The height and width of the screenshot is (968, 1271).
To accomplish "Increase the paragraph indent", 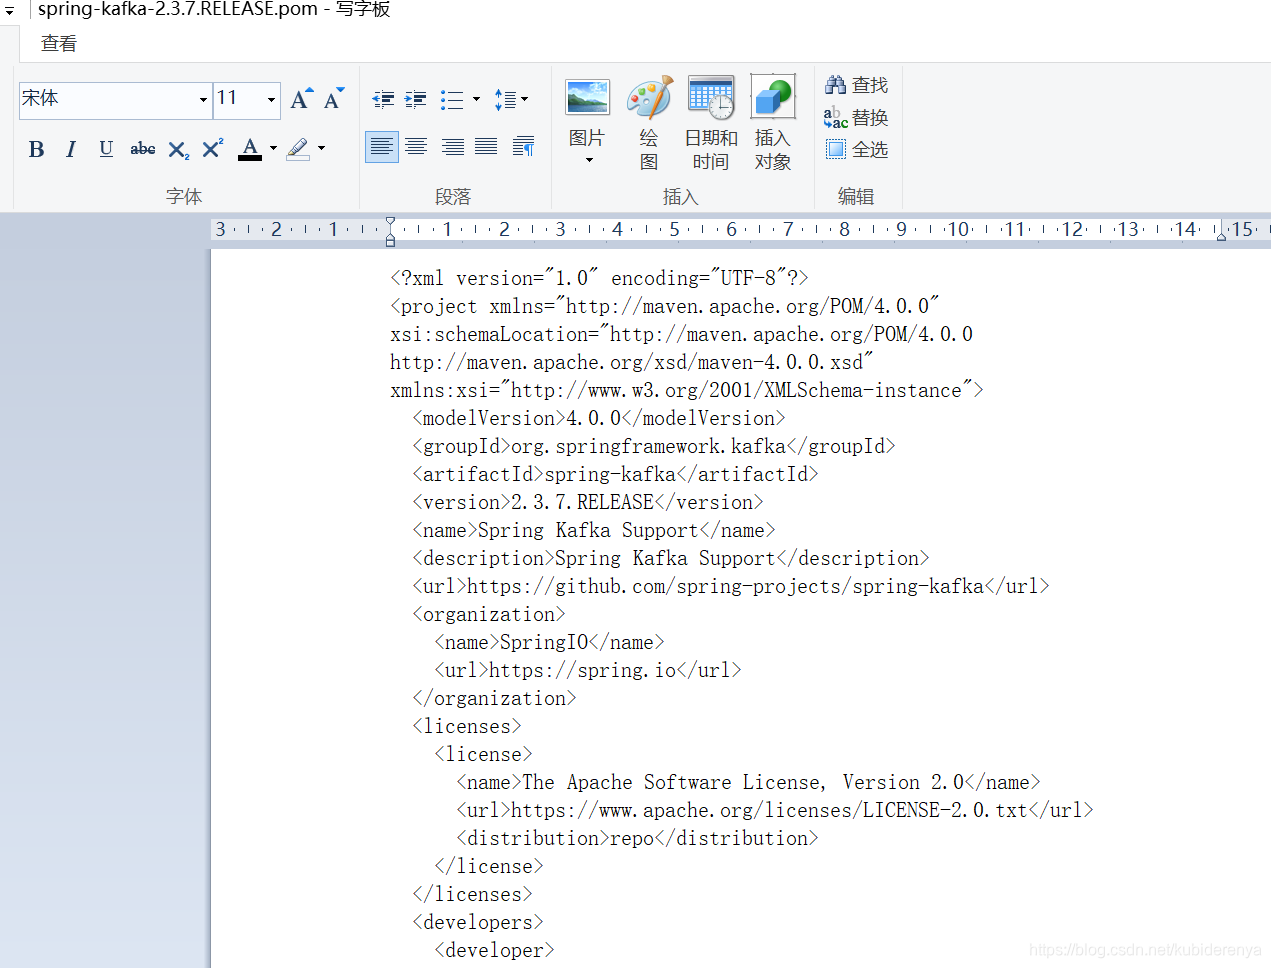I will click(x=415, y=99).
